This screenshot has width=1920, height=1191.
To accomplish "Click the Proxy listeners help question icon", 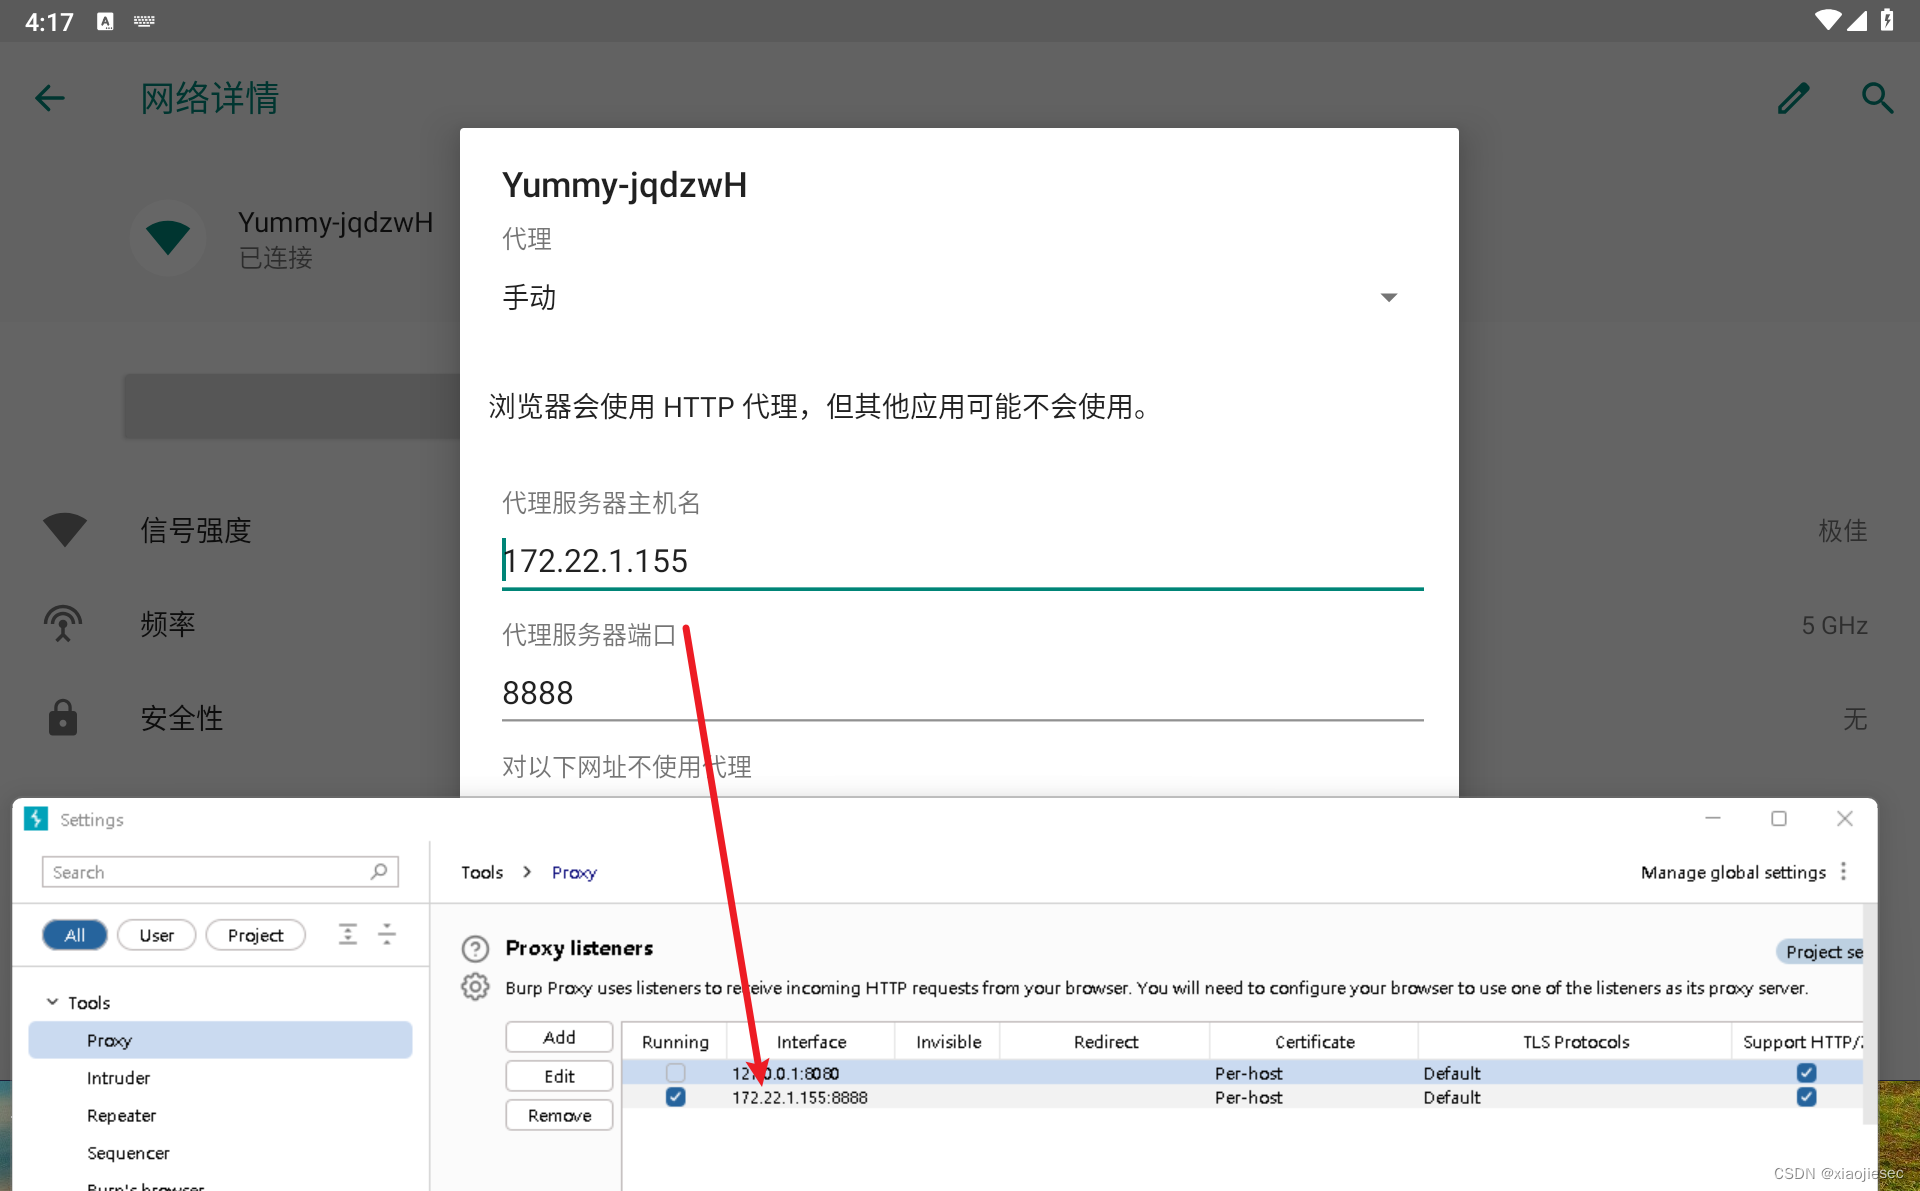I will pyautogui.click(x=475, y=948).
